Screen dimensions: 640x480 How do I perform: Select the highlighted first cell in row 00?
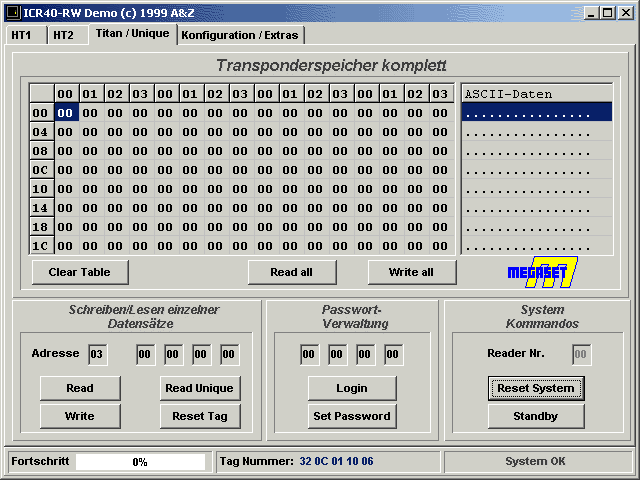pos(67,113)
